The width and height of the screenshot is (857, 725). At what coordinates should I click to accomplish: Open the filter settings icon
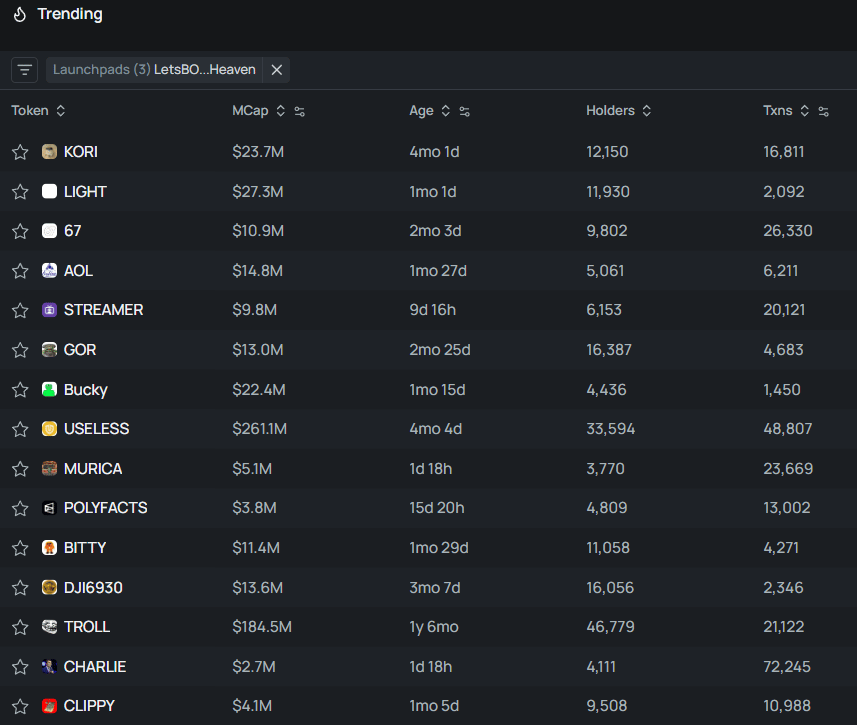click(25, 70)
